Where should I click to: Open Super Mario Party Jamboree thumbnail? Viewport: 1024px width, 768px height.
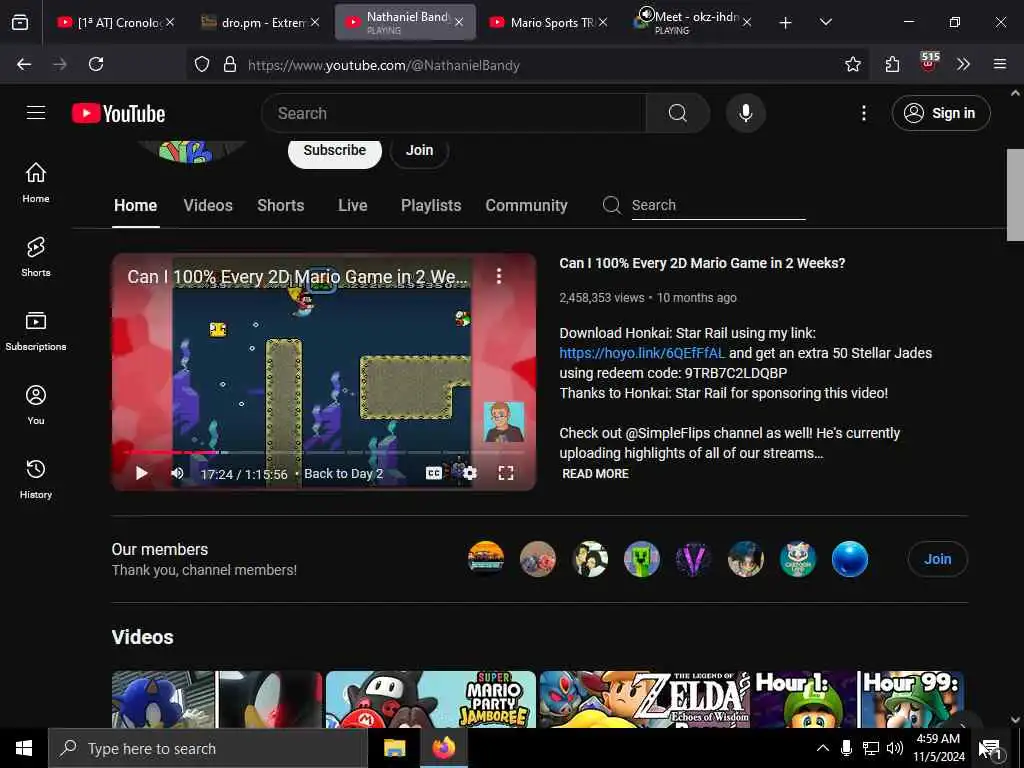click(431, 699)
